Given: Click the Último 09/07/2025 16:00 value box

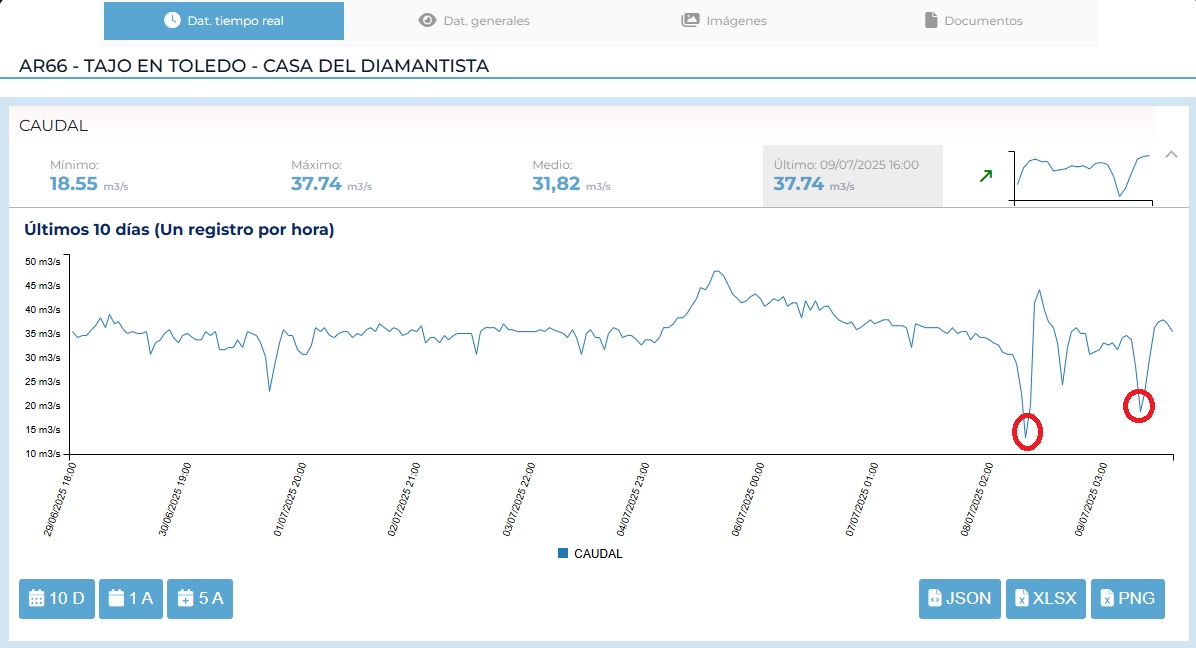Looking at the screenshot, I should click(x=852, y=176).
